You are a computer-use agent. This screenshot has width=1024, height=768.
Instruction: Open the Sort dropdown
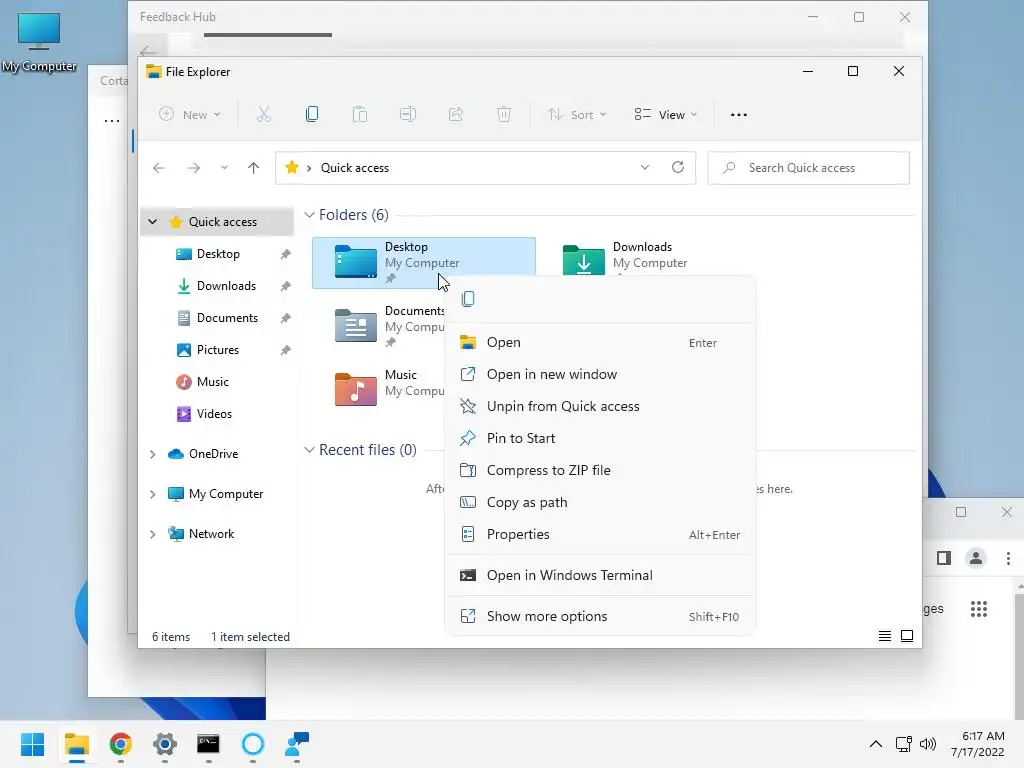point(577,115)
